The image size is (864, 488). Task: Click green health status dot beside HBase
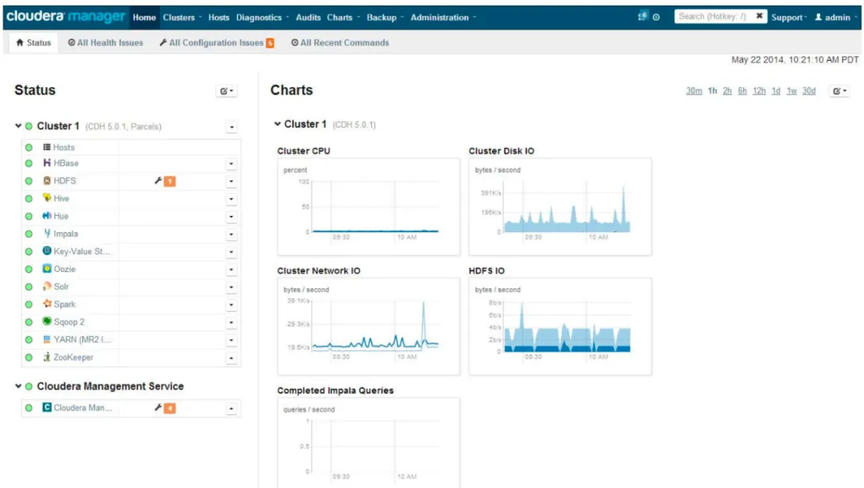[x=29, y=163]
